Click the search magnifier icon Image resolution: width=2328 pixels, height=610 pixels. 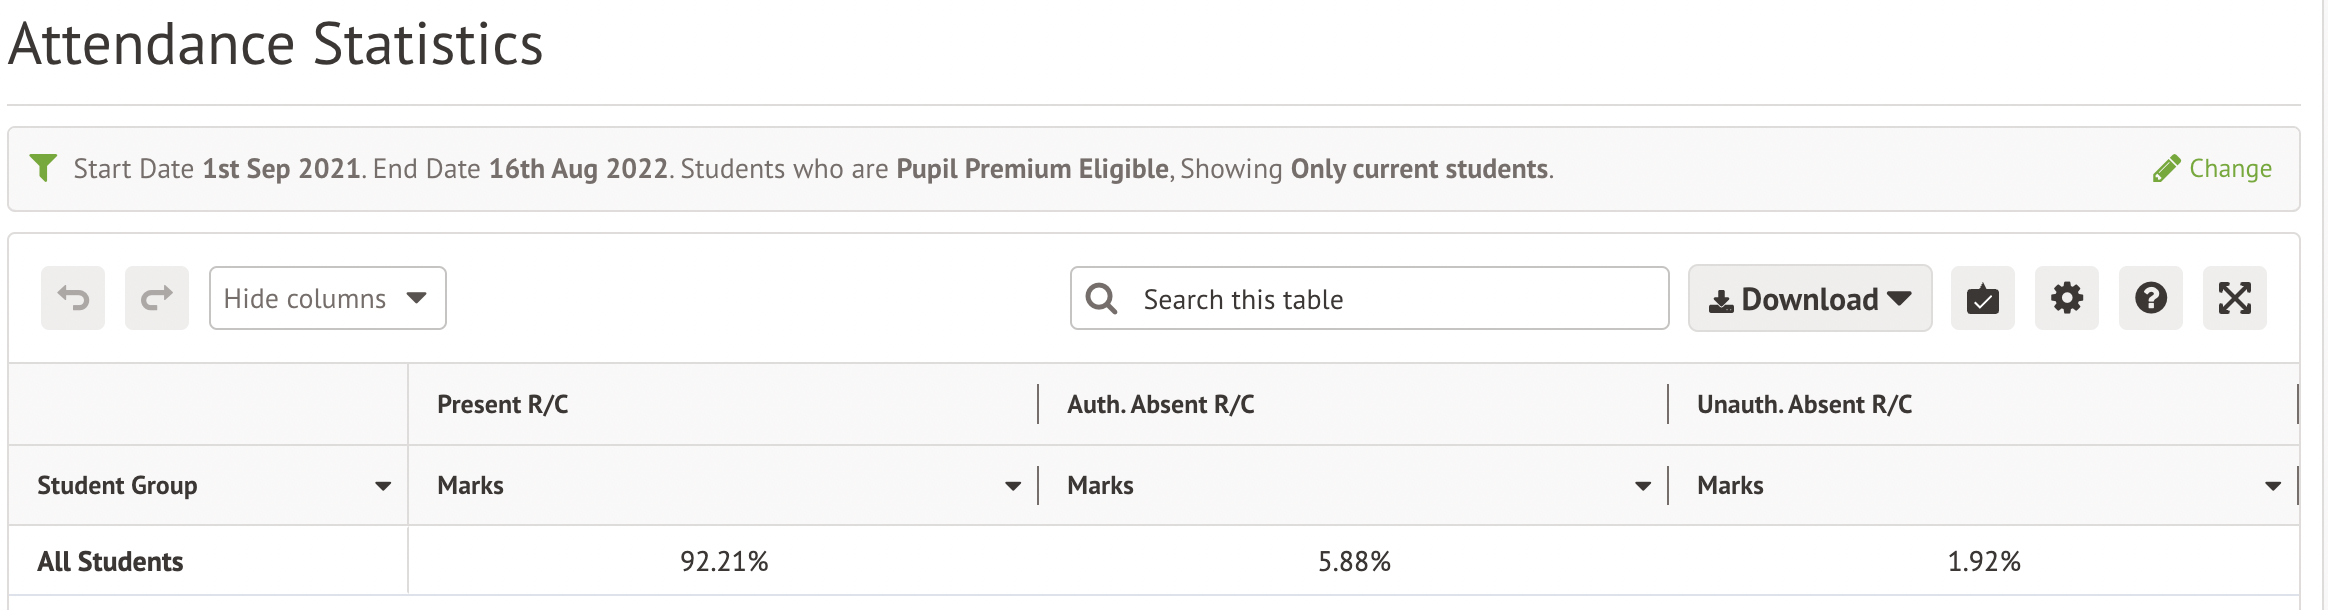coord(1101,299)
